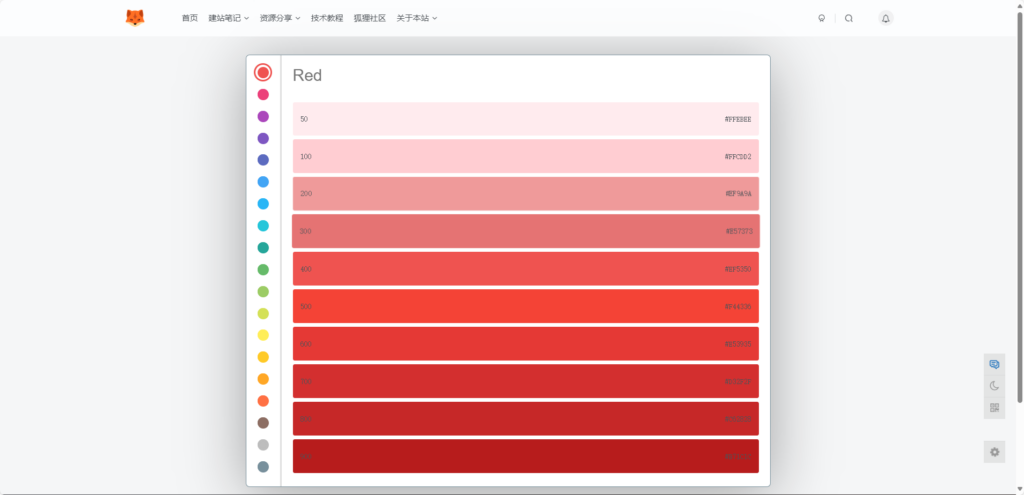Choose the Yellow palette dot
The width and height of the screenshot is (1024, 495).
tap(263, 335)
